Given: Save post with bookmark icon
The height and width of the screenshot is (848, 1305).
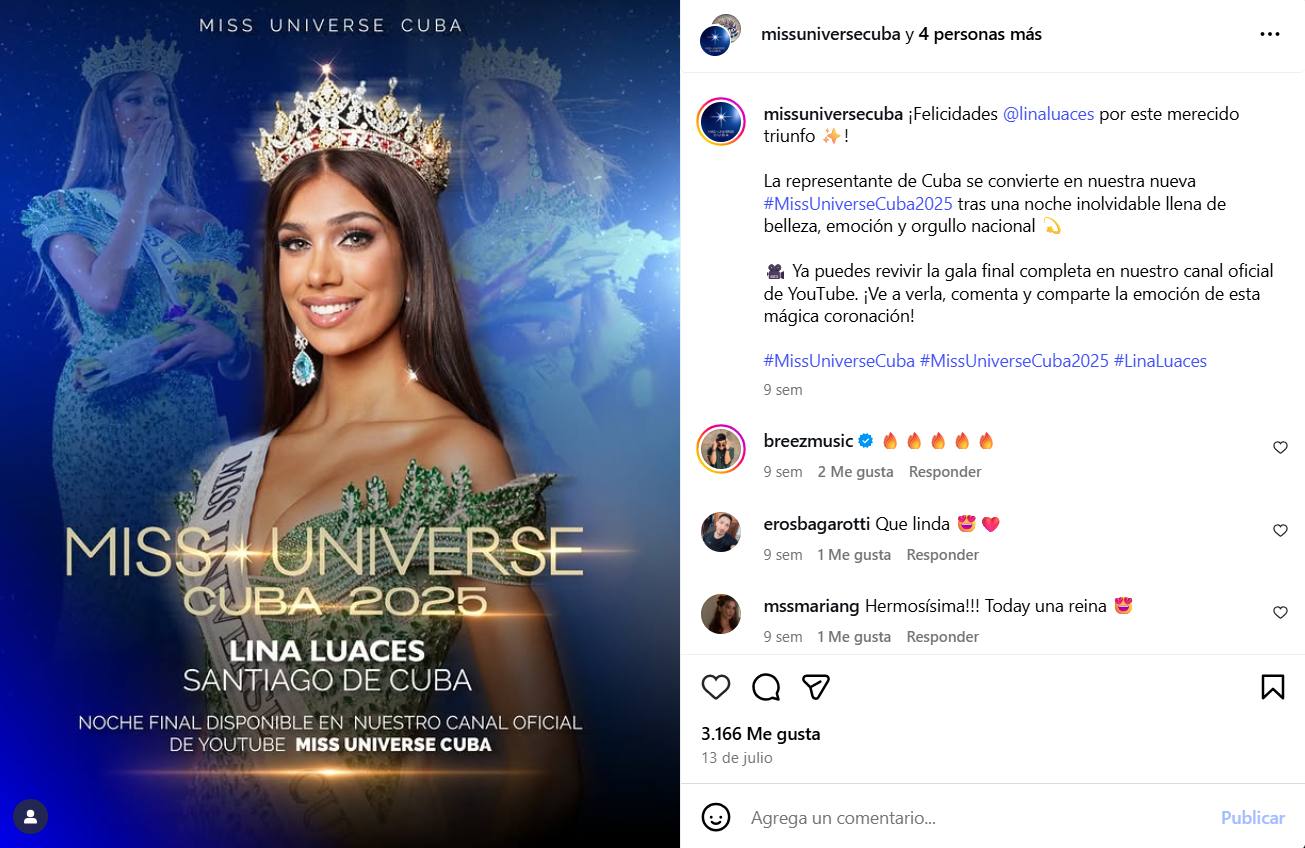Looking at the screenshot, I should pyautogui.click(x=1272, y=687).
